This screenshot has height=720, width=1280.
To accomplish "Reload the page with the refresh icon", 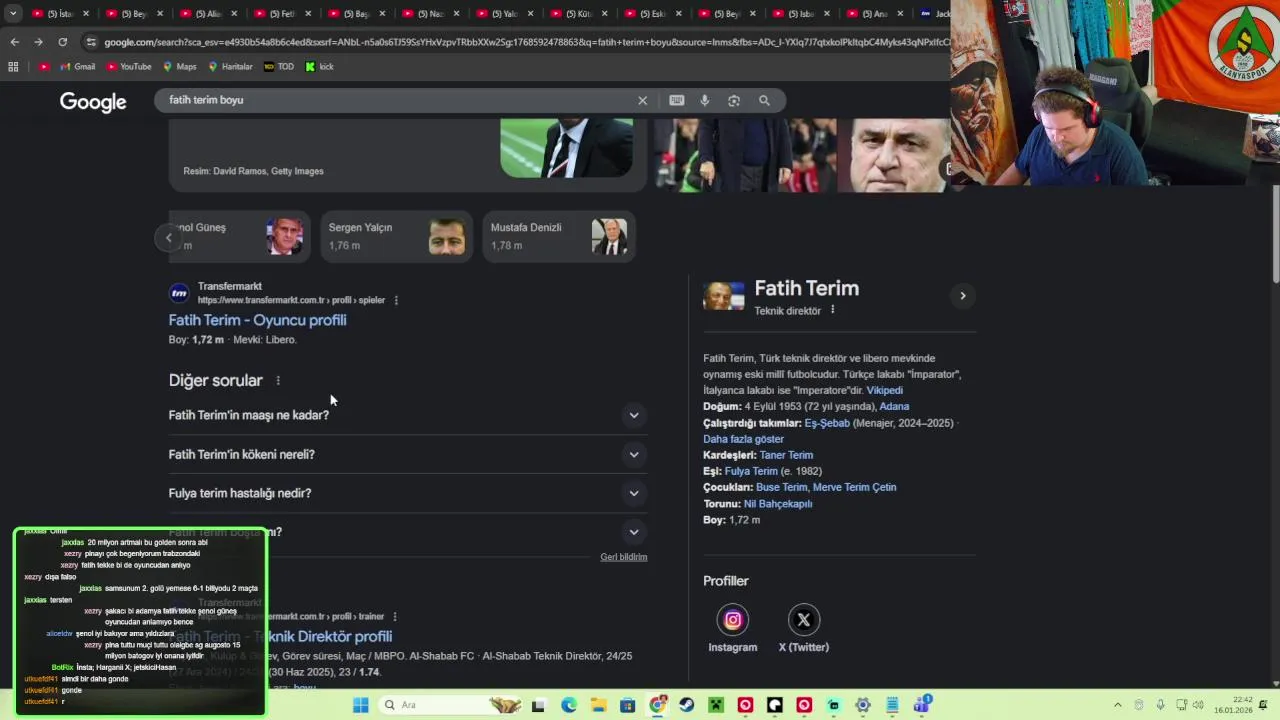I will coord(62,42).
